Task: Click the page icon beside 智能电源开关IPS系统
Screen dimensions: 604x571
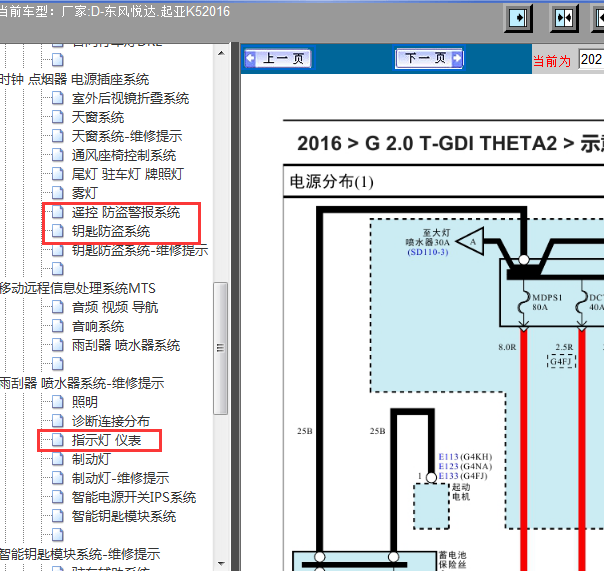Action: [58, 497]
